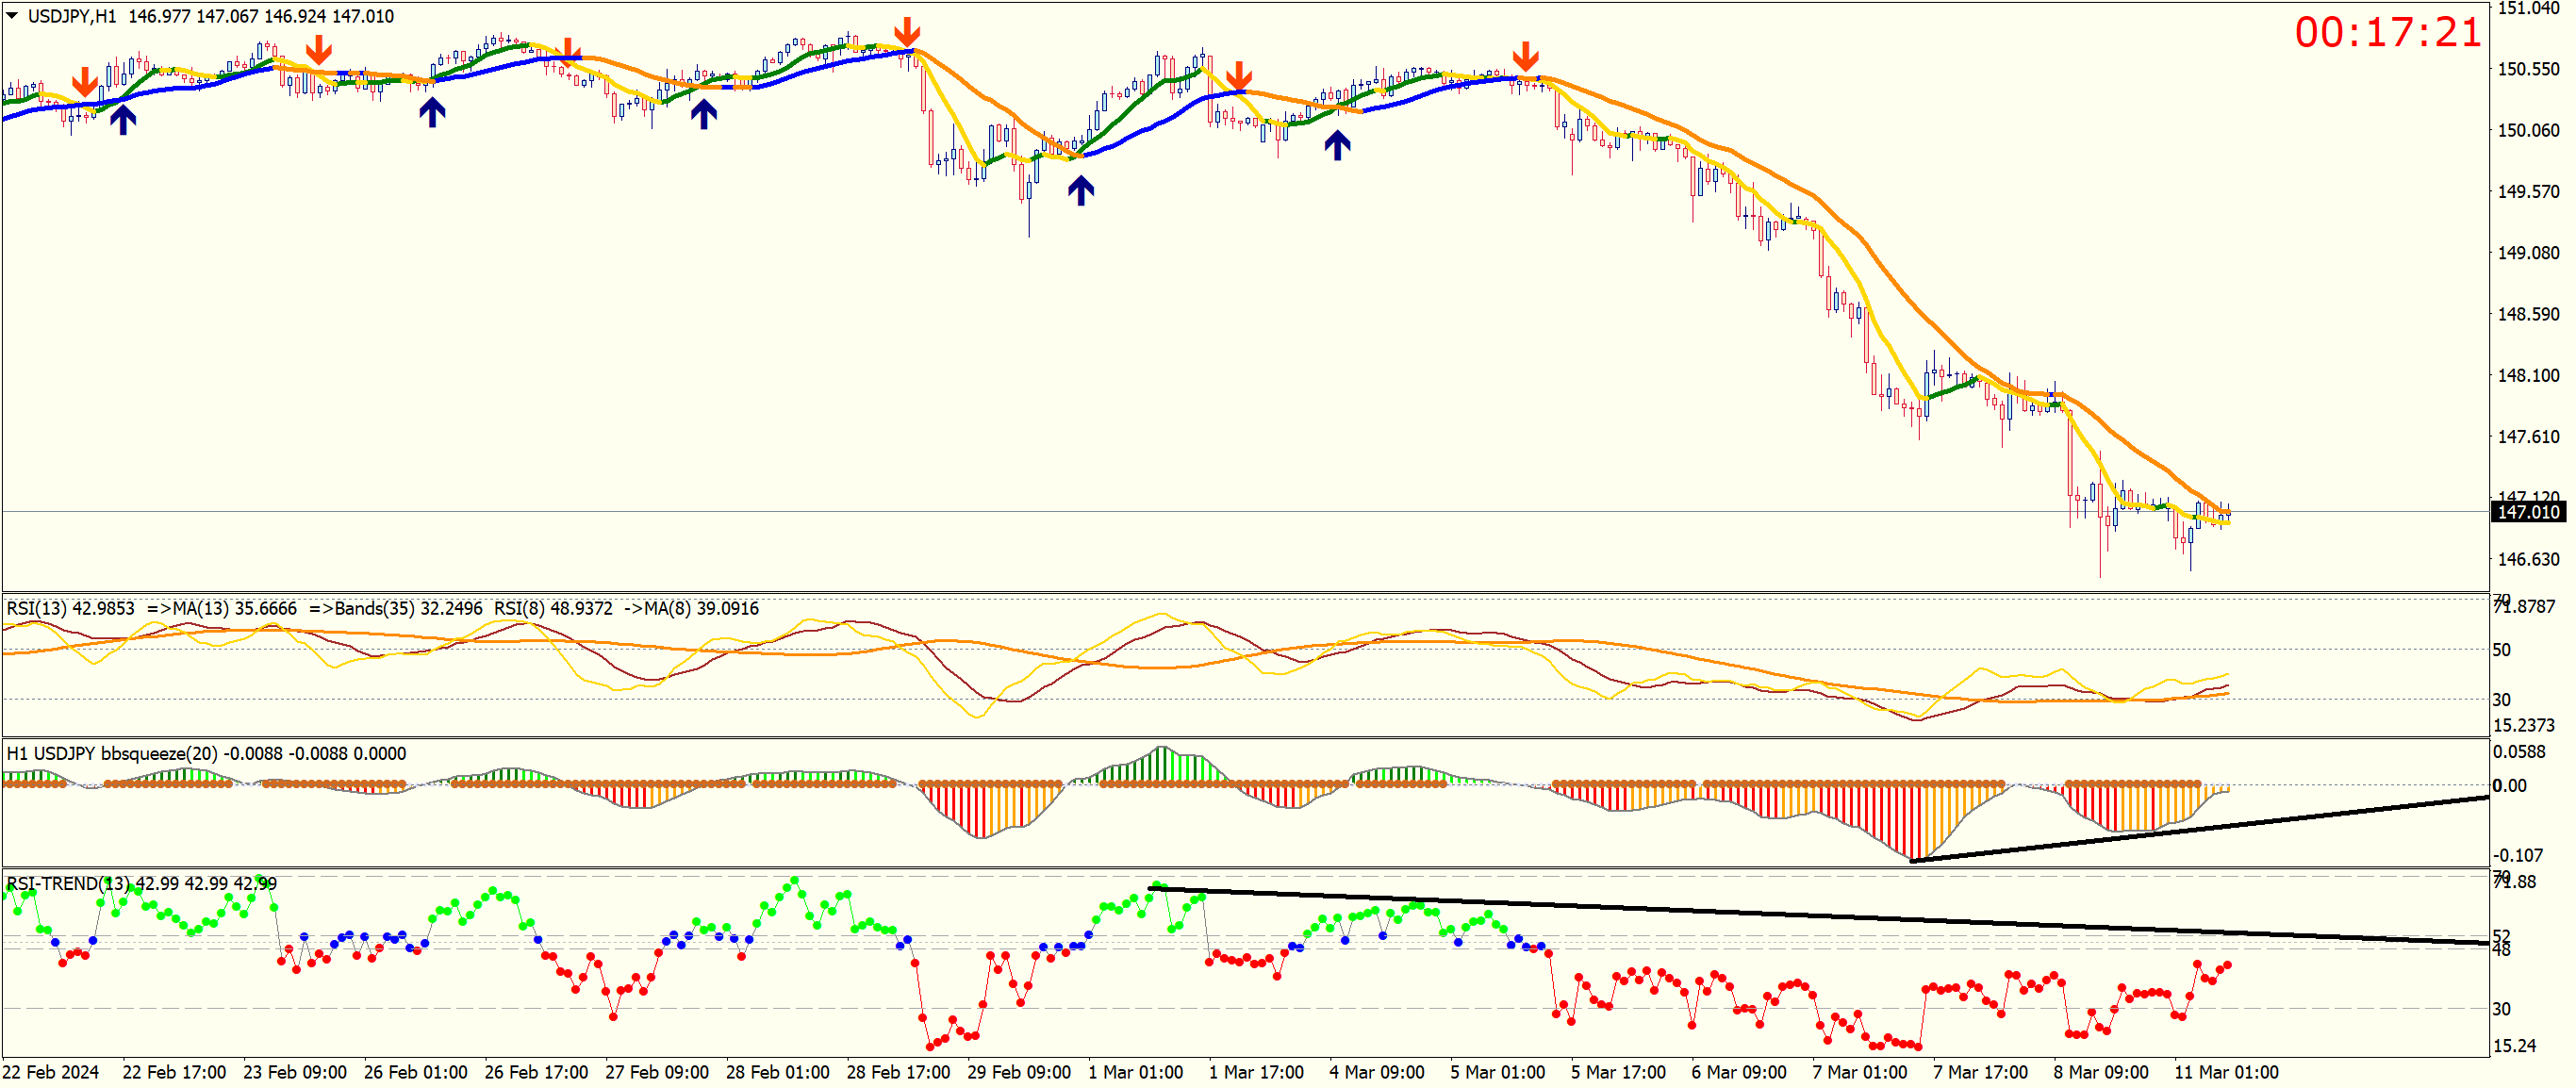The height and width of the screenshot is (1088, 2576).
Task: Click the red 00:17:21 candle countdown timer
Action: coord(2387,33)
